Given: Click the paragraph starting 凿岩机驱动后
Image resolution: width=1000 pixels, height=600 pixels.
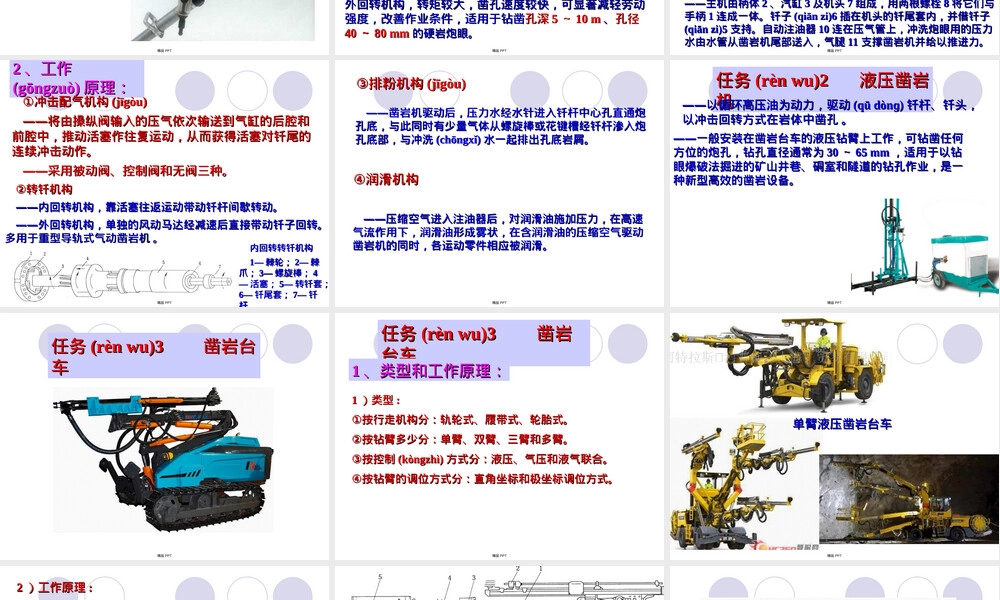Looking at the screenshot, I should (x=501, y=126).
